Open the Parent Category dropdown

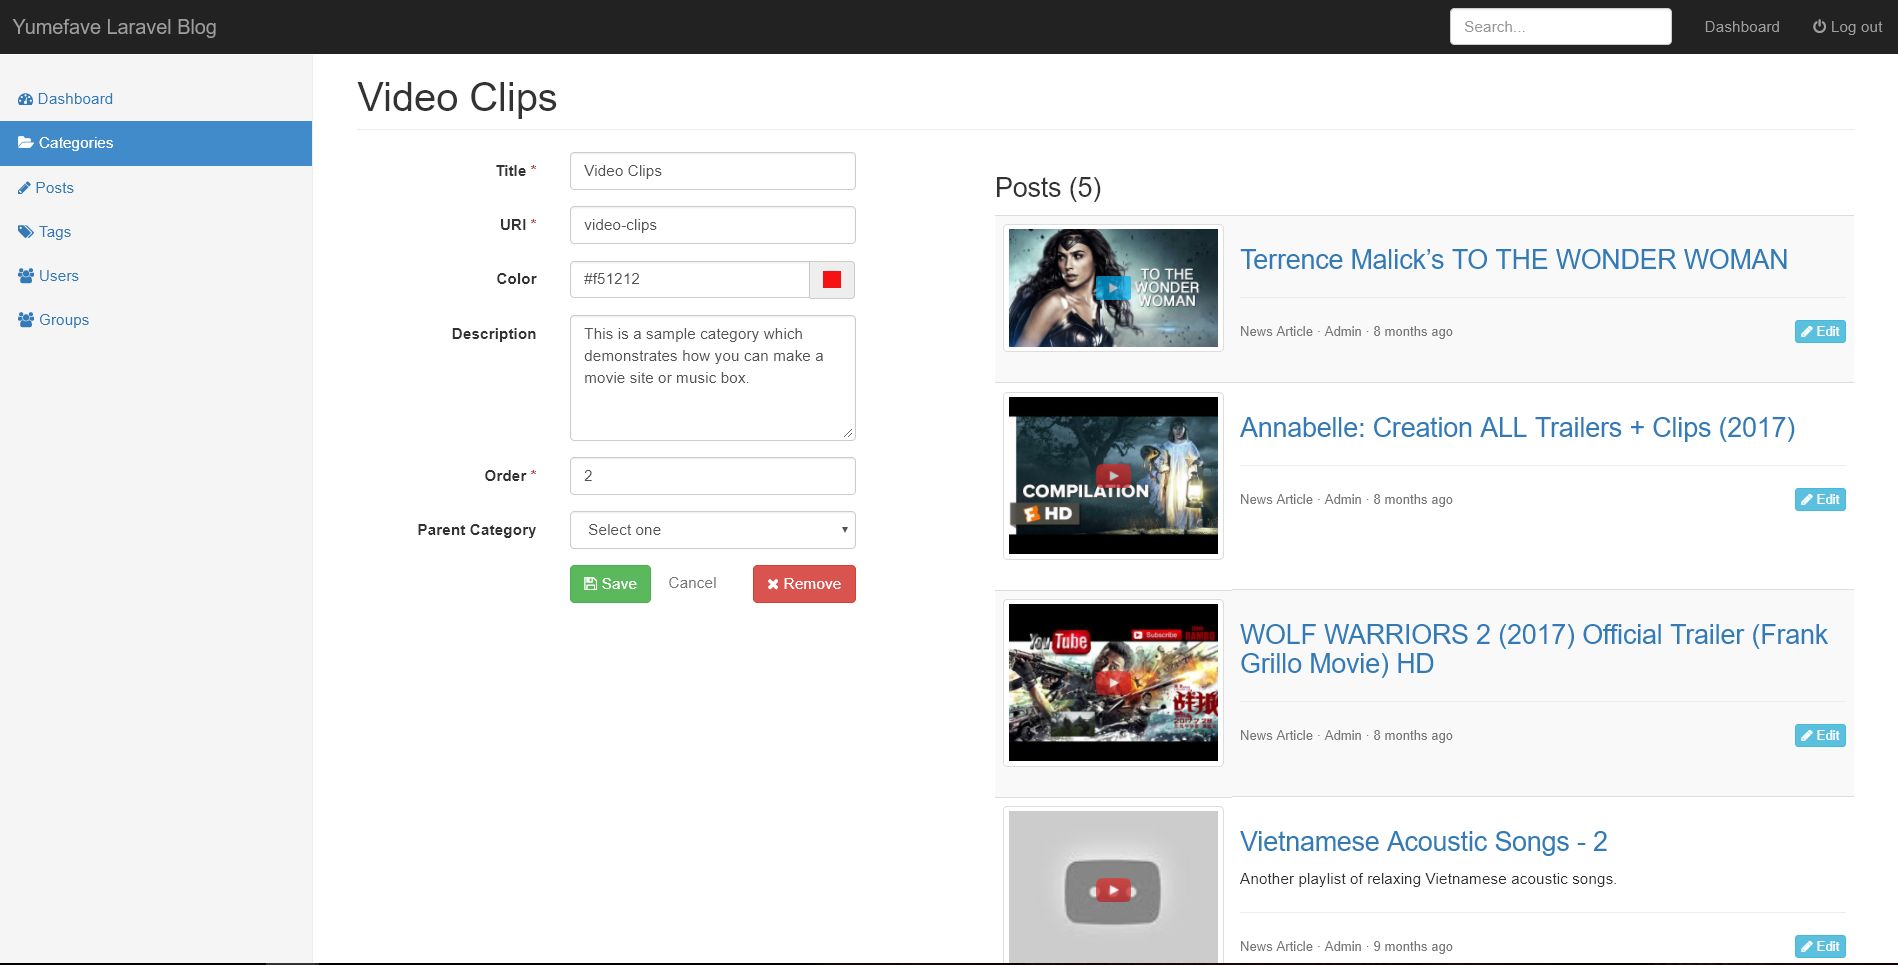tap(713, 530)
